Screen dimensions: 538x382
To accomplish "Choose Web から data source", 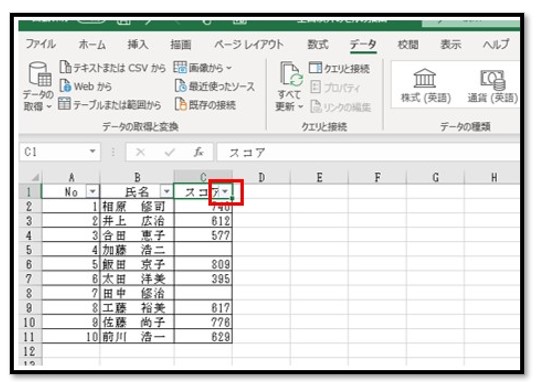I will tap(85, 86).
